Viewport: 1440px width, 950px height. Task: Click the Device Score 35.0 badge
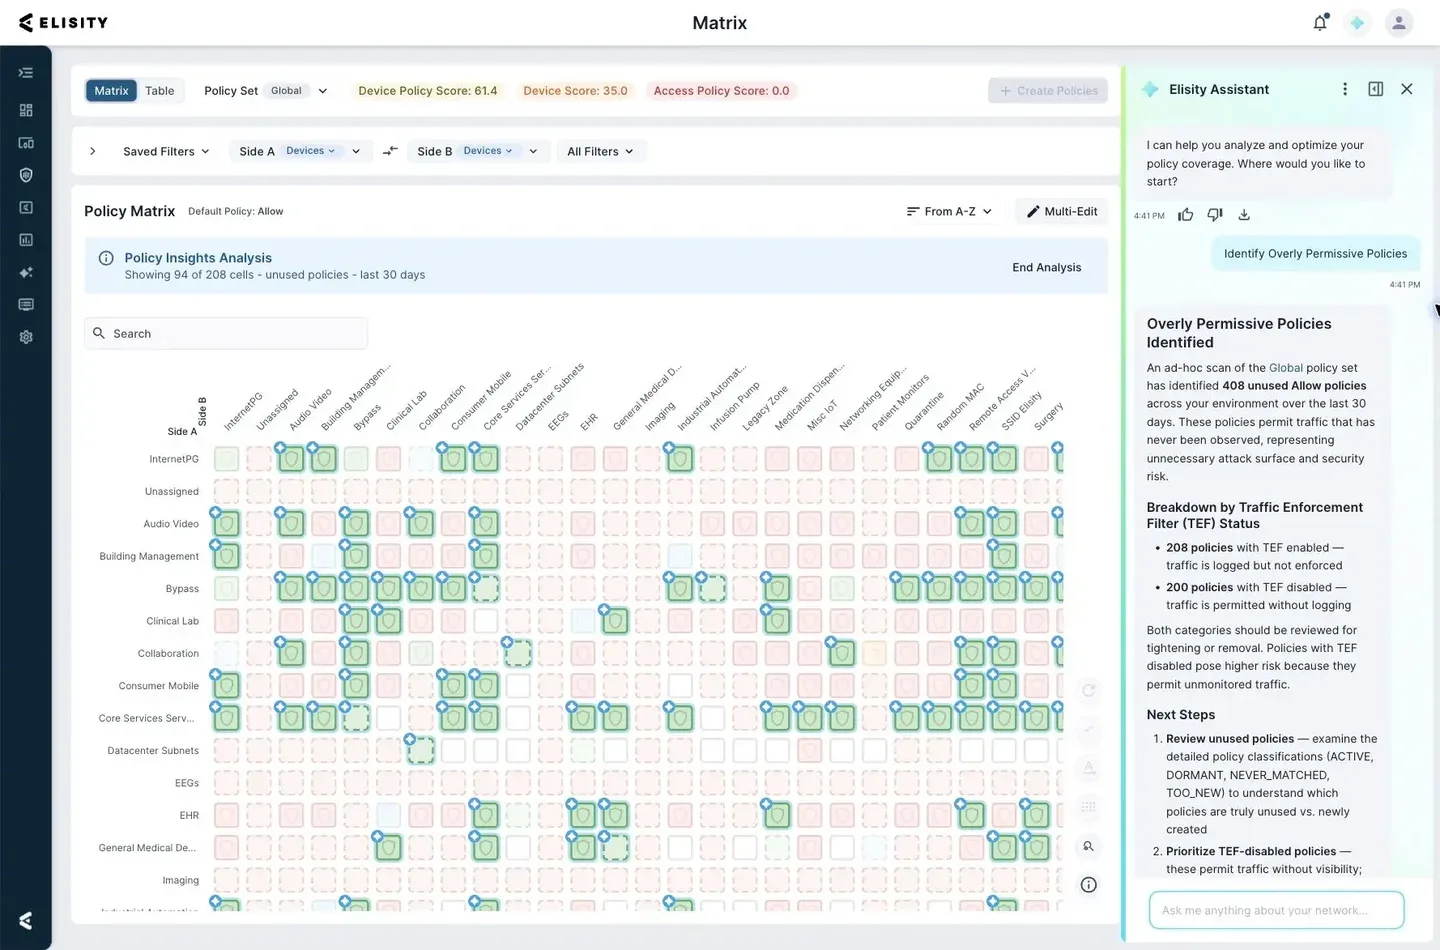point(575,91)
